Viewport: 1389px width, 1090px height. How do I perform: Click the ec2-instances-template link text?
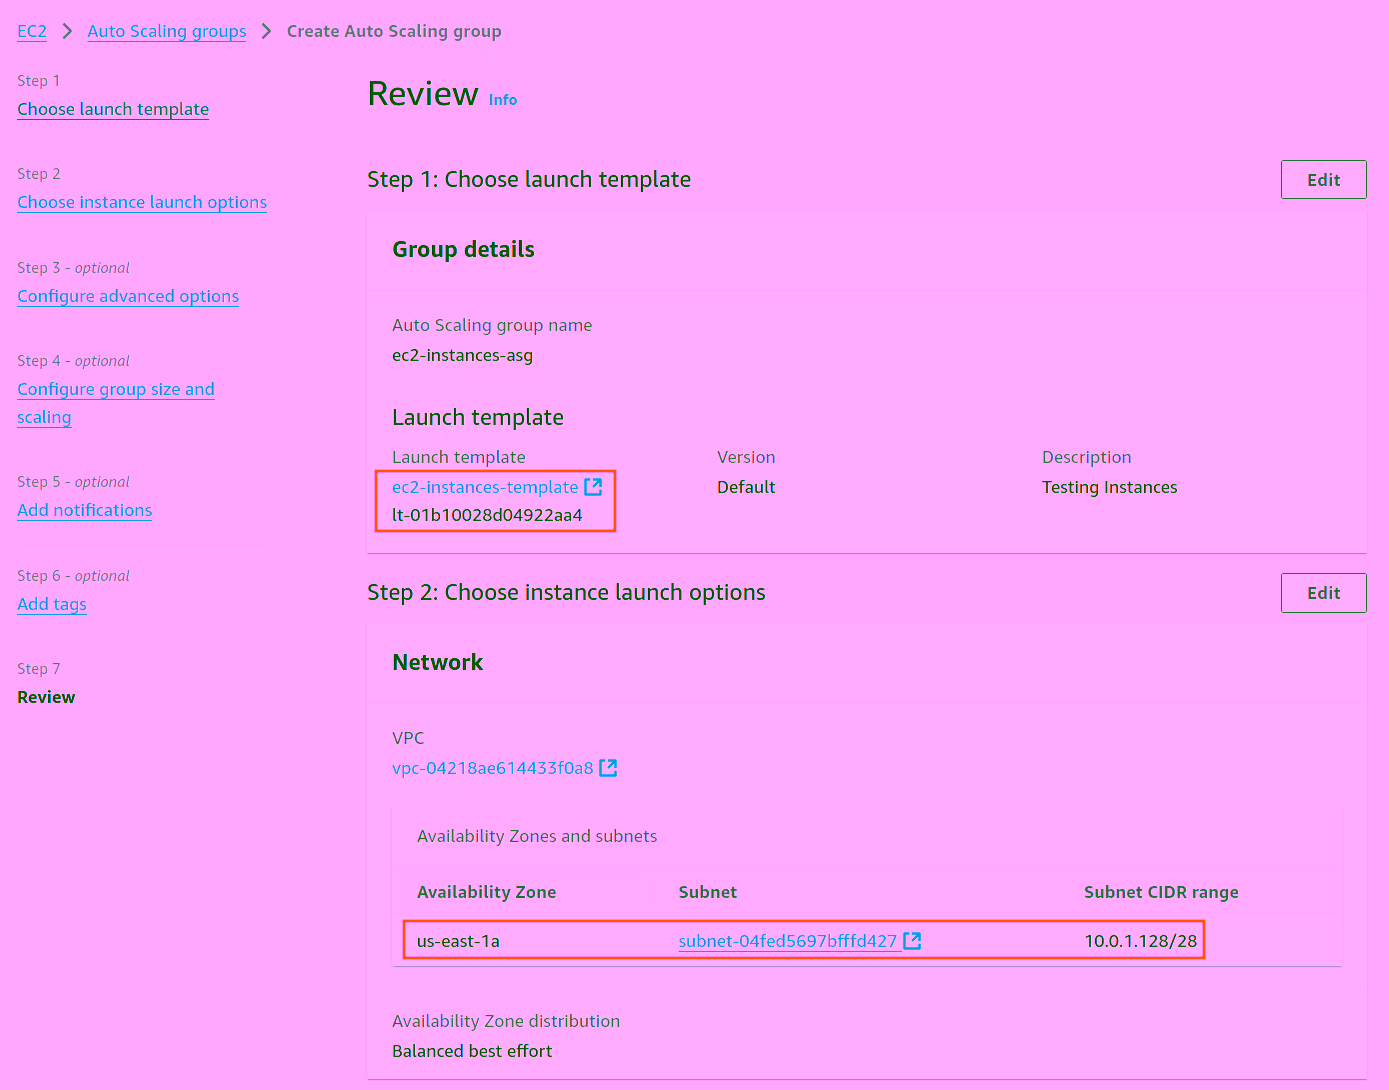[x=484, y=486]
